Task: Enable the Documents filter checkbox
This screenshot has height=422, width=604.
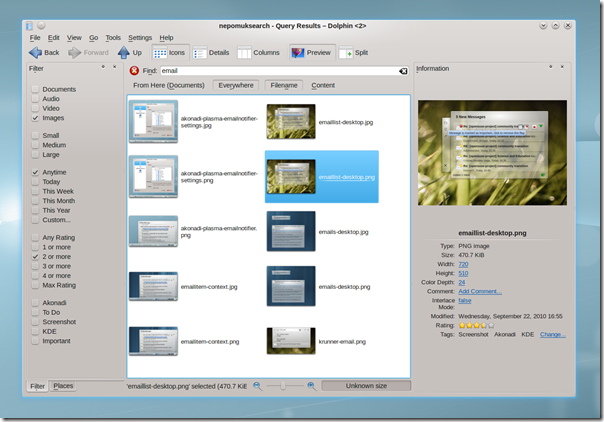Action: pos(36,89)
